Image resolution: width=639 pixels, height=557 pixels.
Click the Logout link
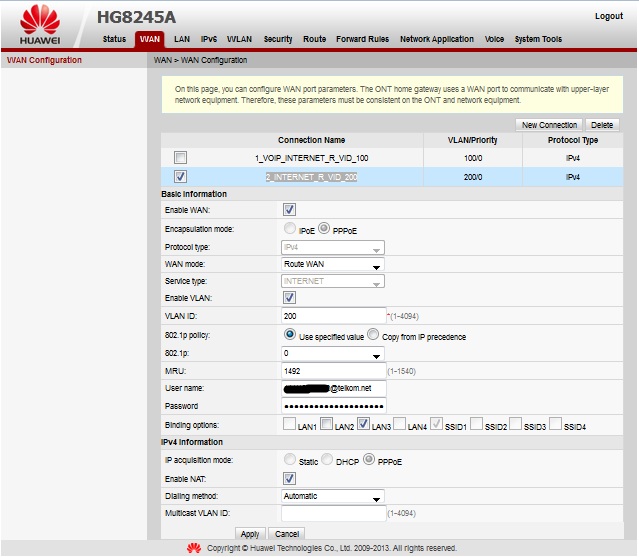coord(609,16)
